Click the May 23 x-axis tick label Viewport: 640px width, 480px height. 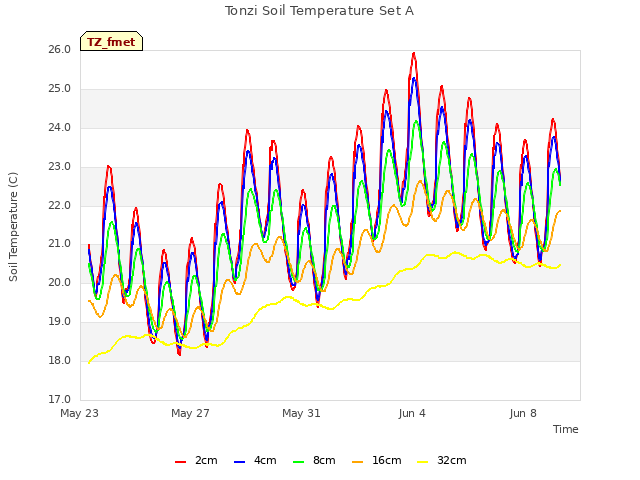(80, 413)
